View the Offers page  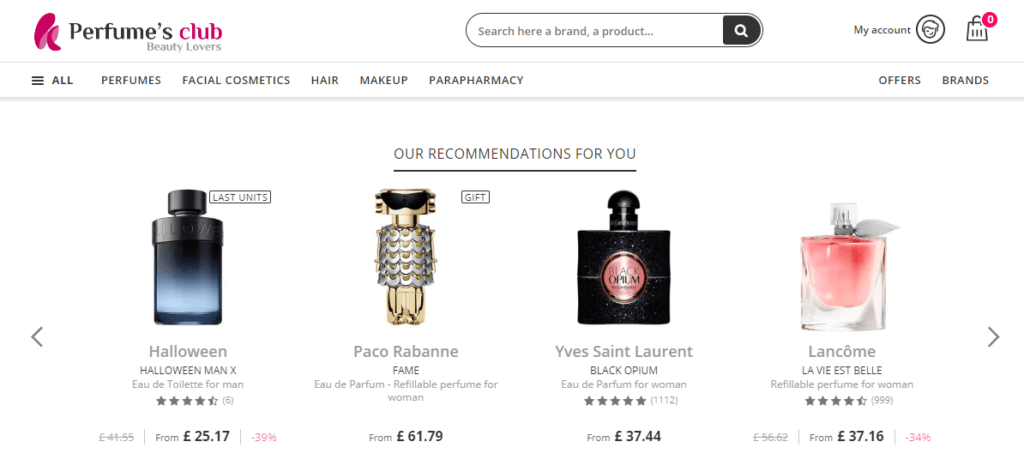tap(900, 80)
